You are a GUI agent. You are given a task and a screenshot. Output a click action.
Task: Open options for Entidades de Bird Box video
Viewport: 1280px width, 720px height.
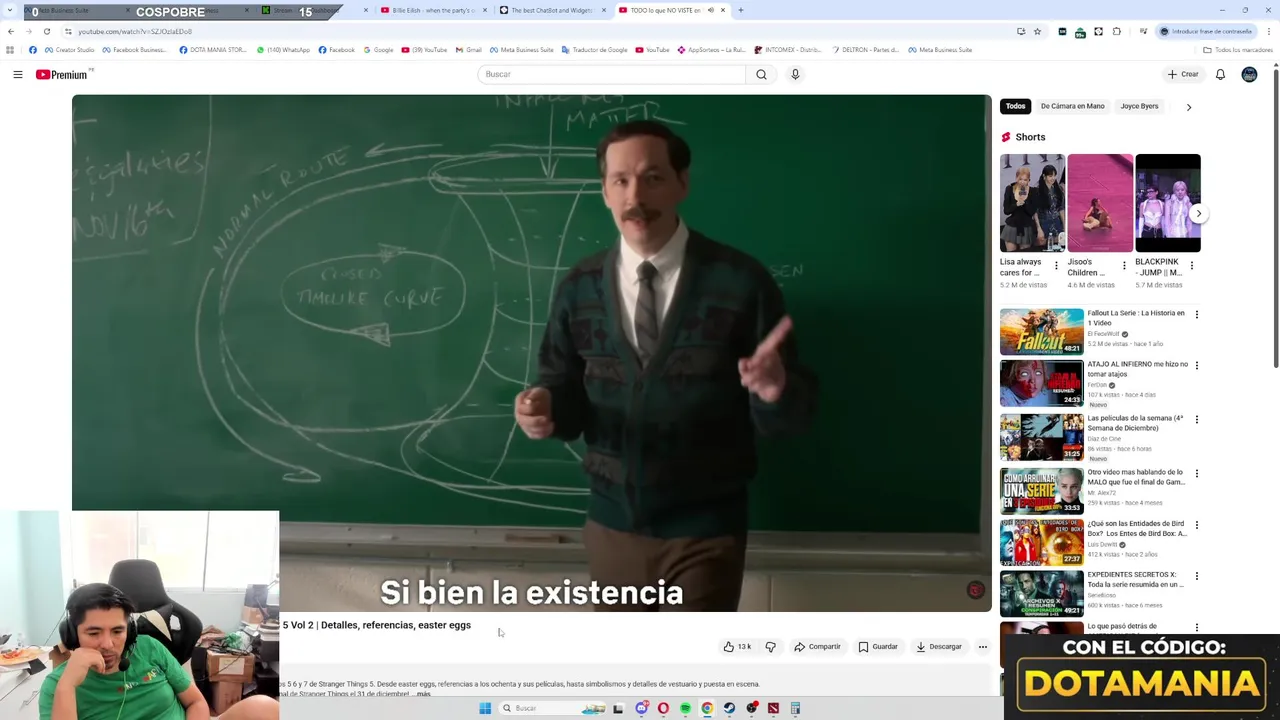click(1196, 524)
